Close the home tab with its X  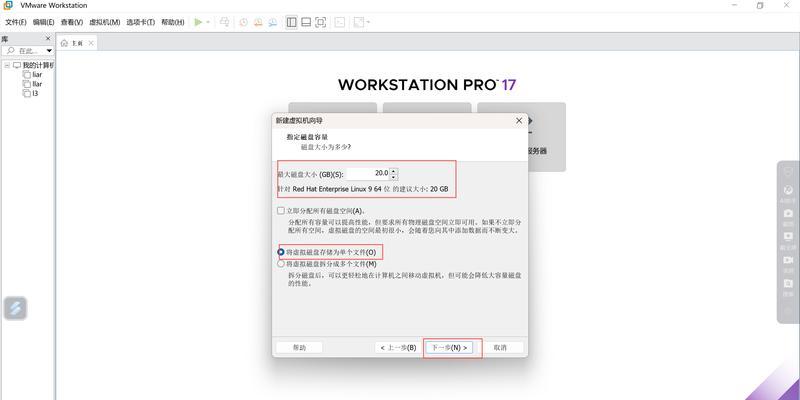point(91,43)
